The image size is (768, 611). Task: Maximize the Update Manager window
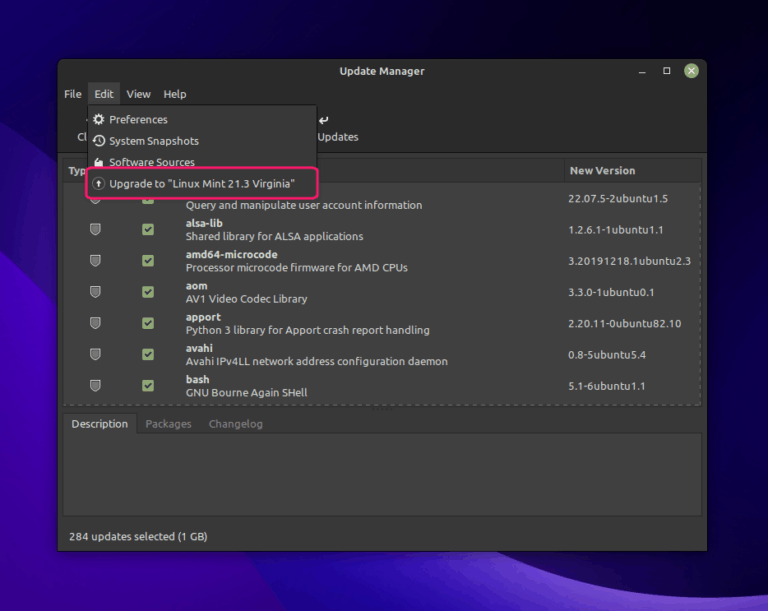pyautogui.click(x=667, y=71)
